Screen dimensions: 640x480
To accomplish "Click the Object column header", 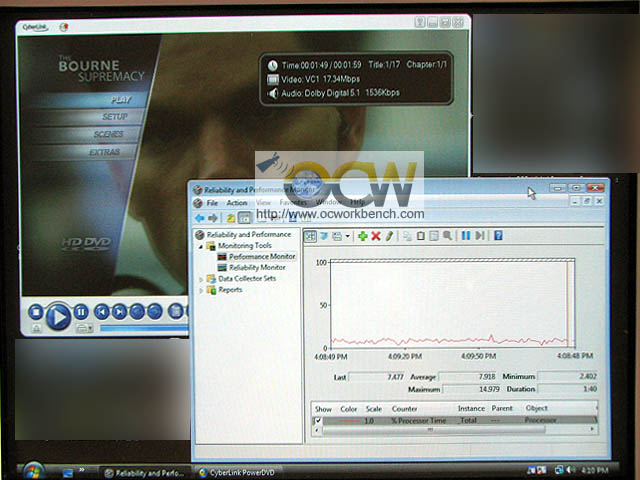I will 536,408.
